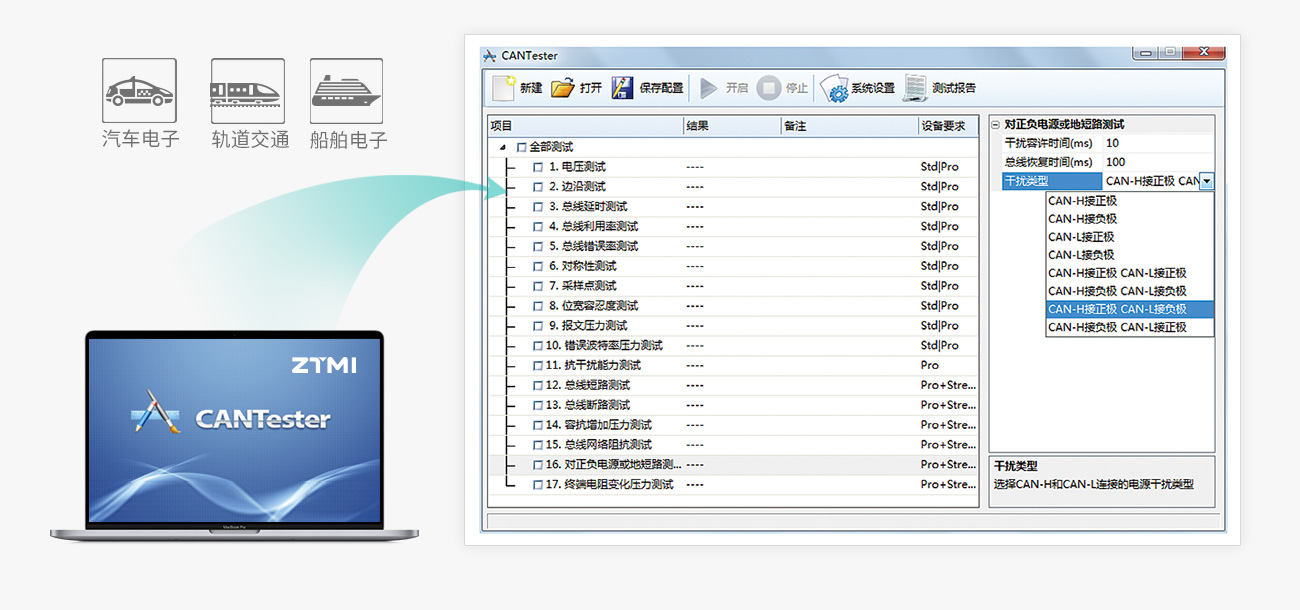The width and height of the screenshot is (1300, 610).
Task: Click the car electronics (汽车电子) icon
Action: click(x=140, y=92)
